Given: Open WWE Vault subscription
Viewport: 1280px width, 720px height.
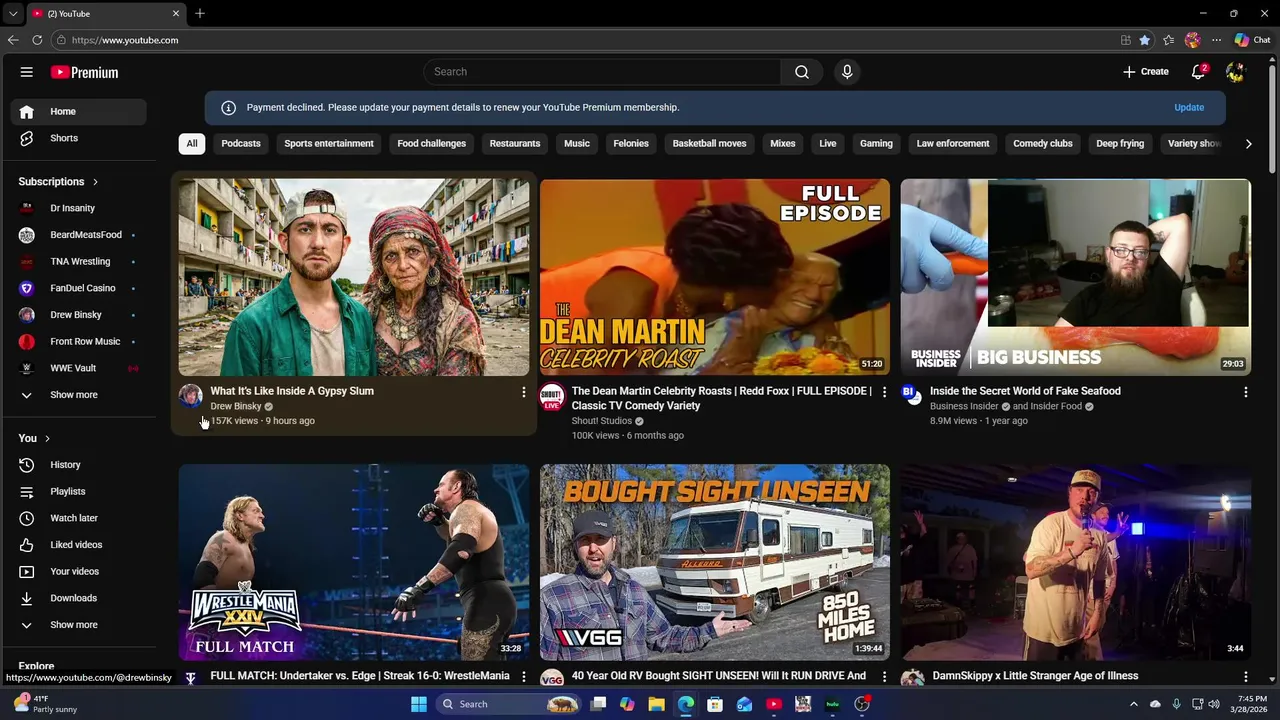Looking at the screenshot, I should coord(78,368).
